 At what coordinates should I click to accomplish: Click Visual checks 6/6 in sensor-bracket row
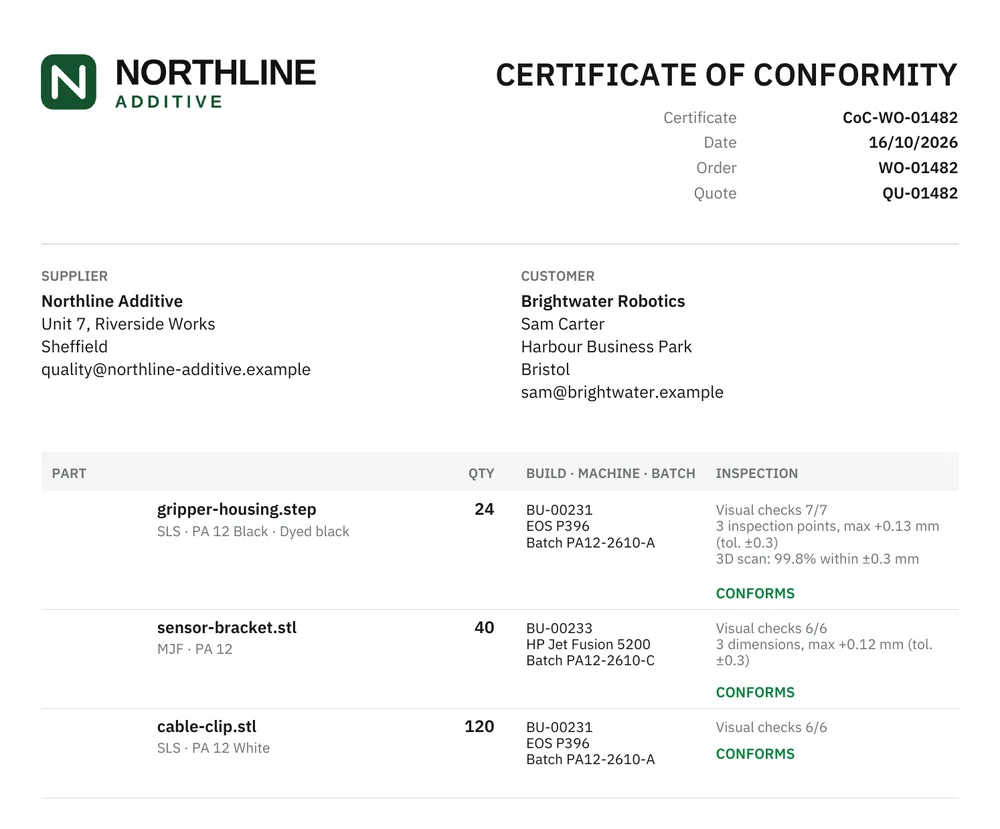tap(771, 628)
